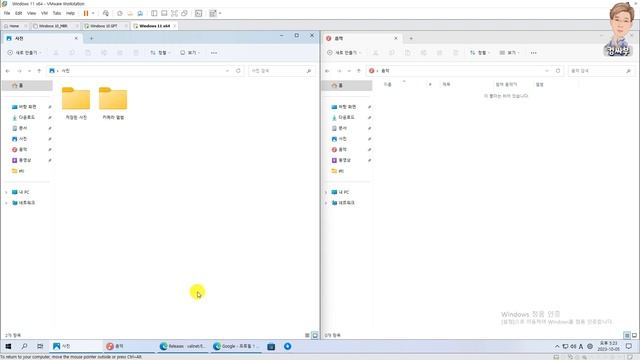Click Back arrow in Pictures window

click(x=8, y=71)
